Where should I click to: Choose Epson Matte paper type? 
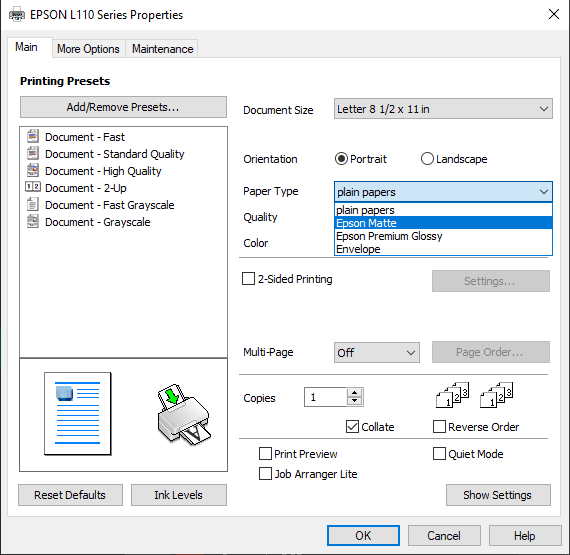(x=443, y=223)
